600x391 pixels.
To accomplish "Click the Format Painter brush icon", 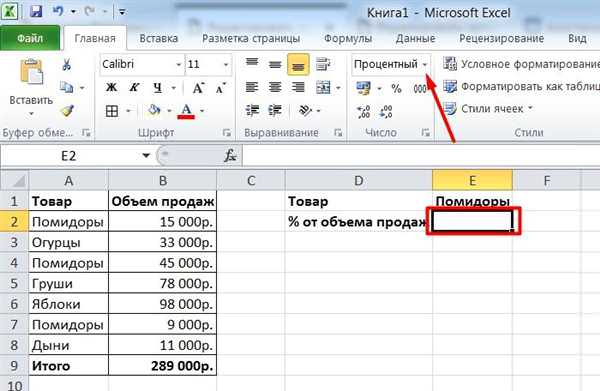I will tap(67, 111).
